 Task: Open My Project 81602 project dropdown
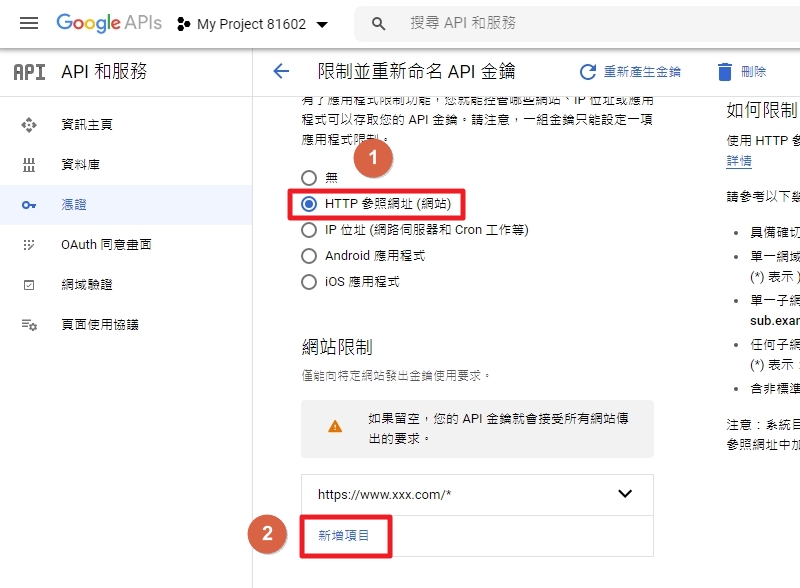click(x=253, y=24)
